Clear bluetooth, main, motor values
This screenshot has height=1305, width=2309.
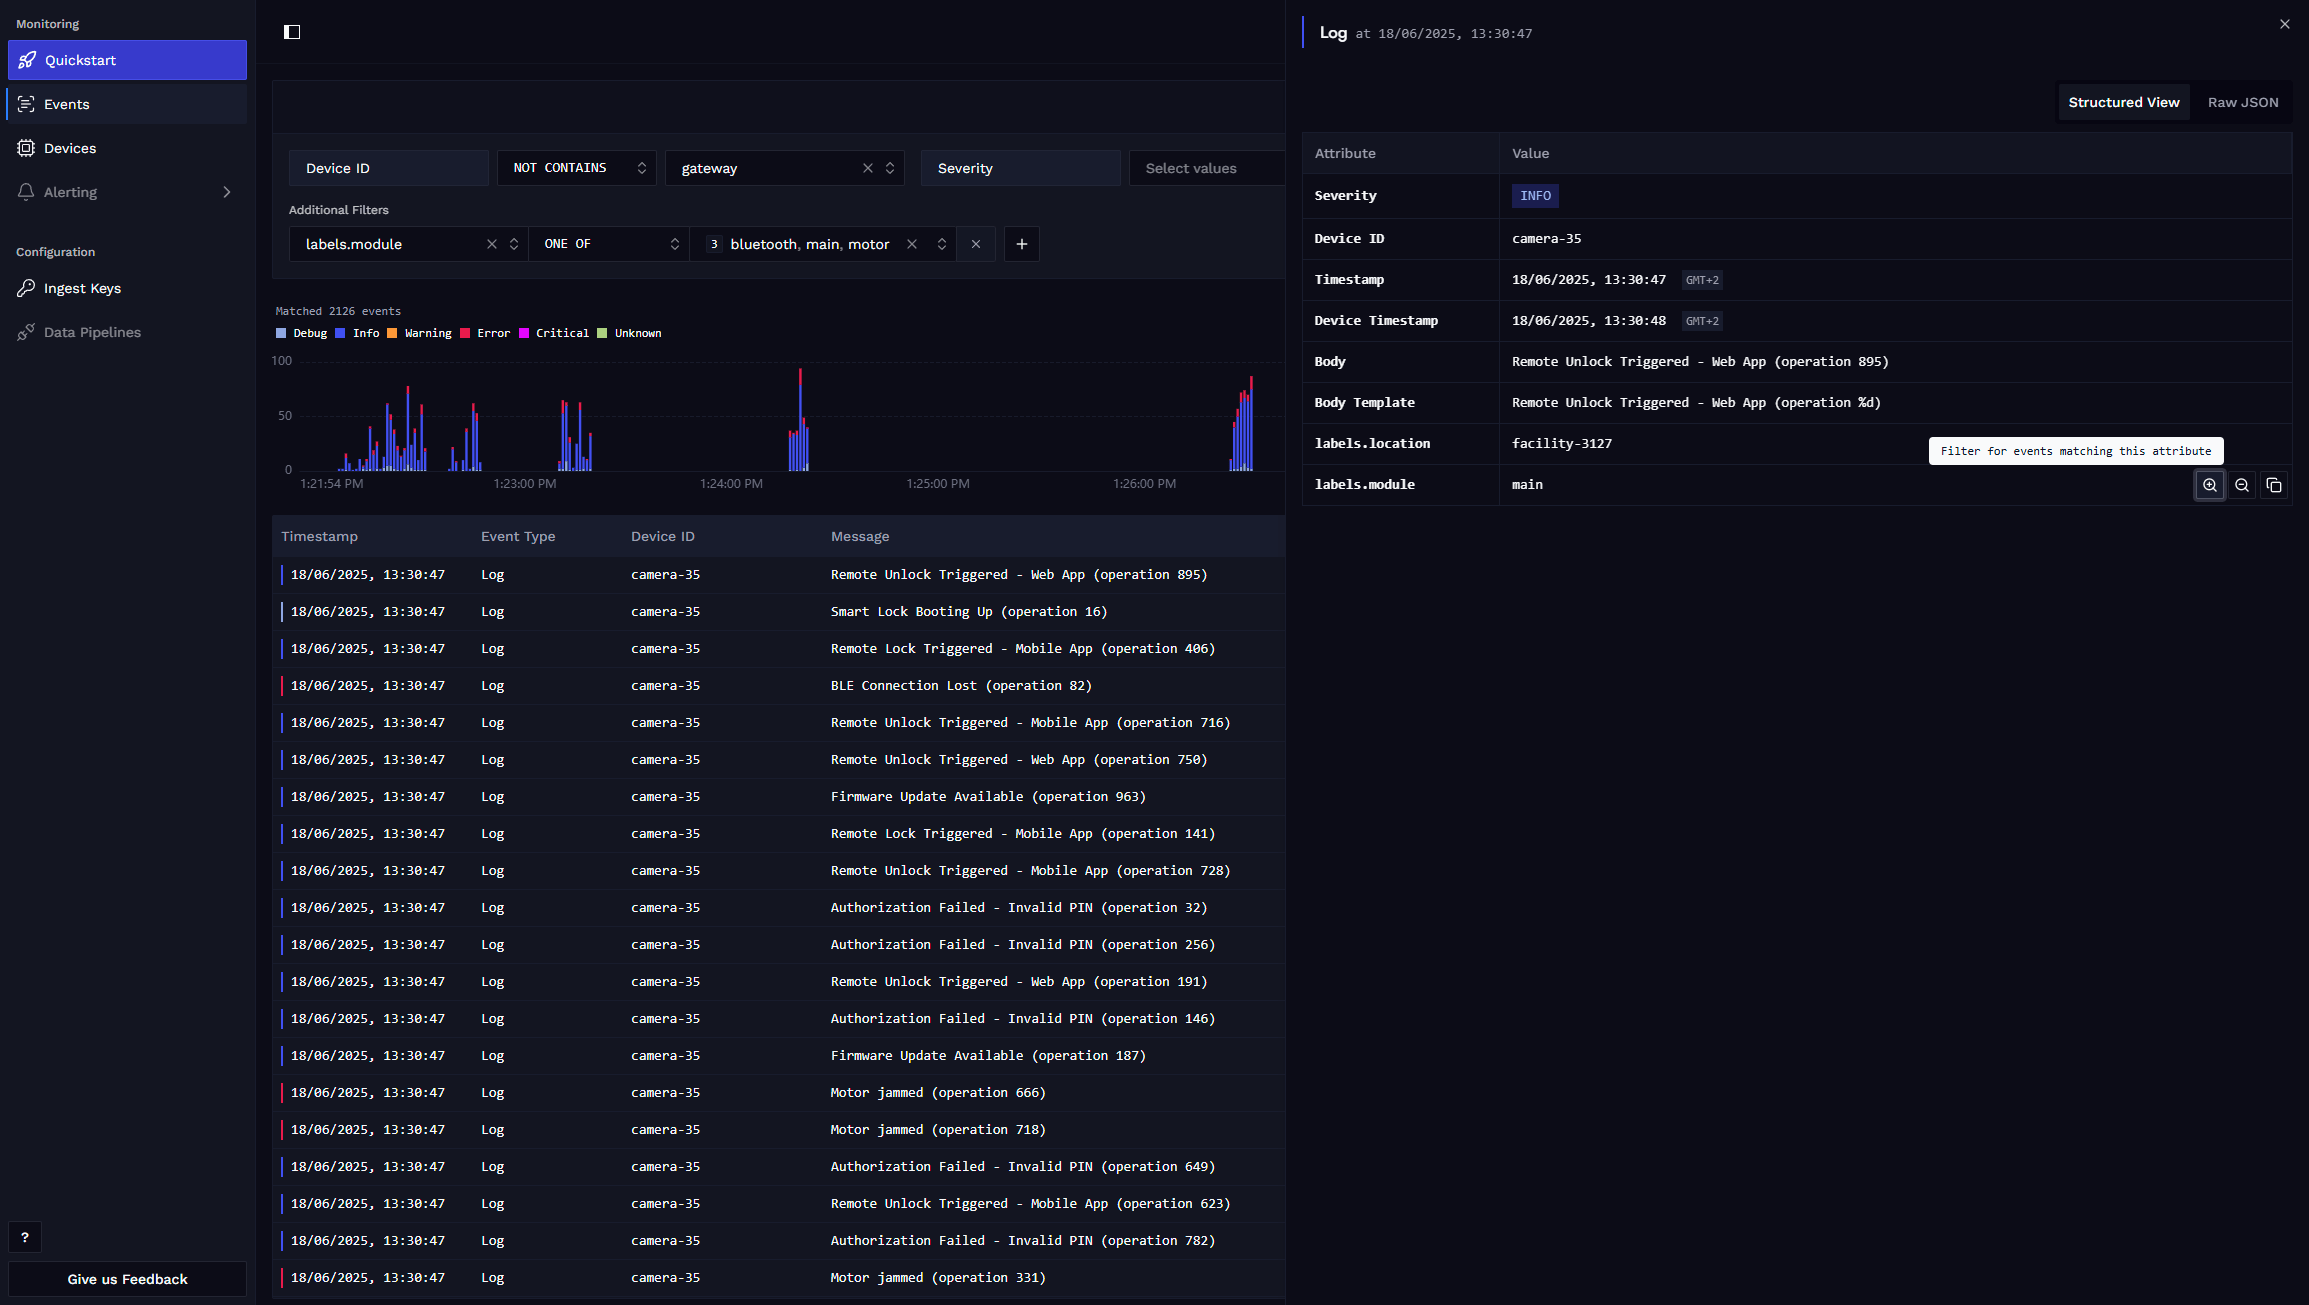(912, 244)
